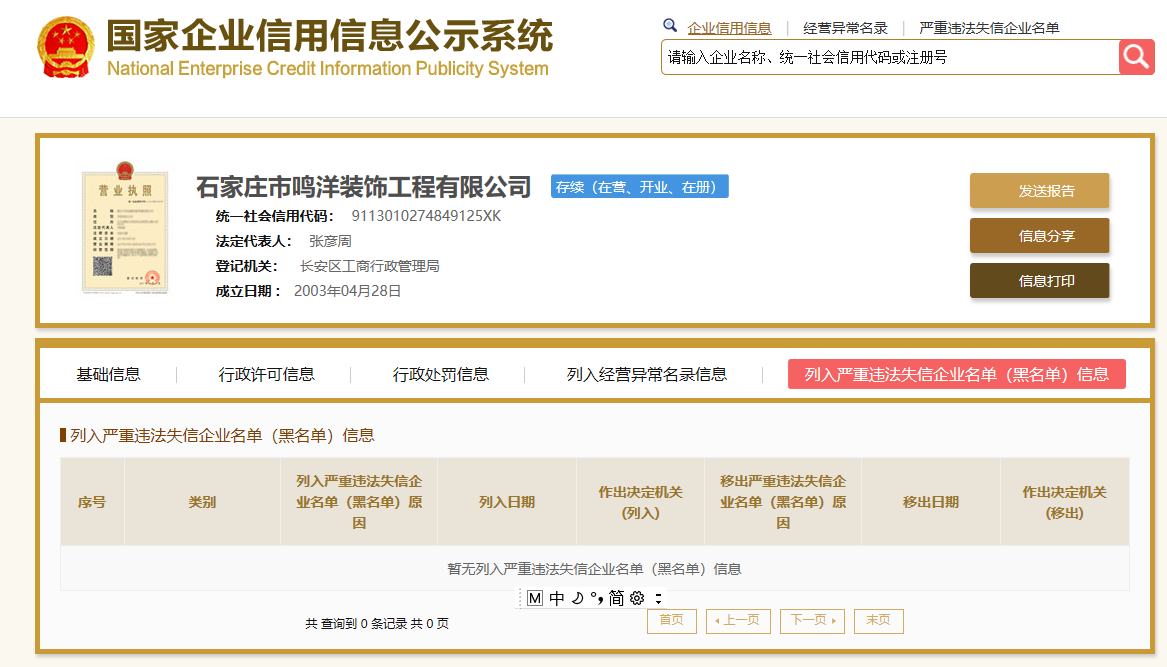Click 移出日期 column header
The height and width of the screenshot is (667, 1167).
pyautogui.click(x=930, y=502)
